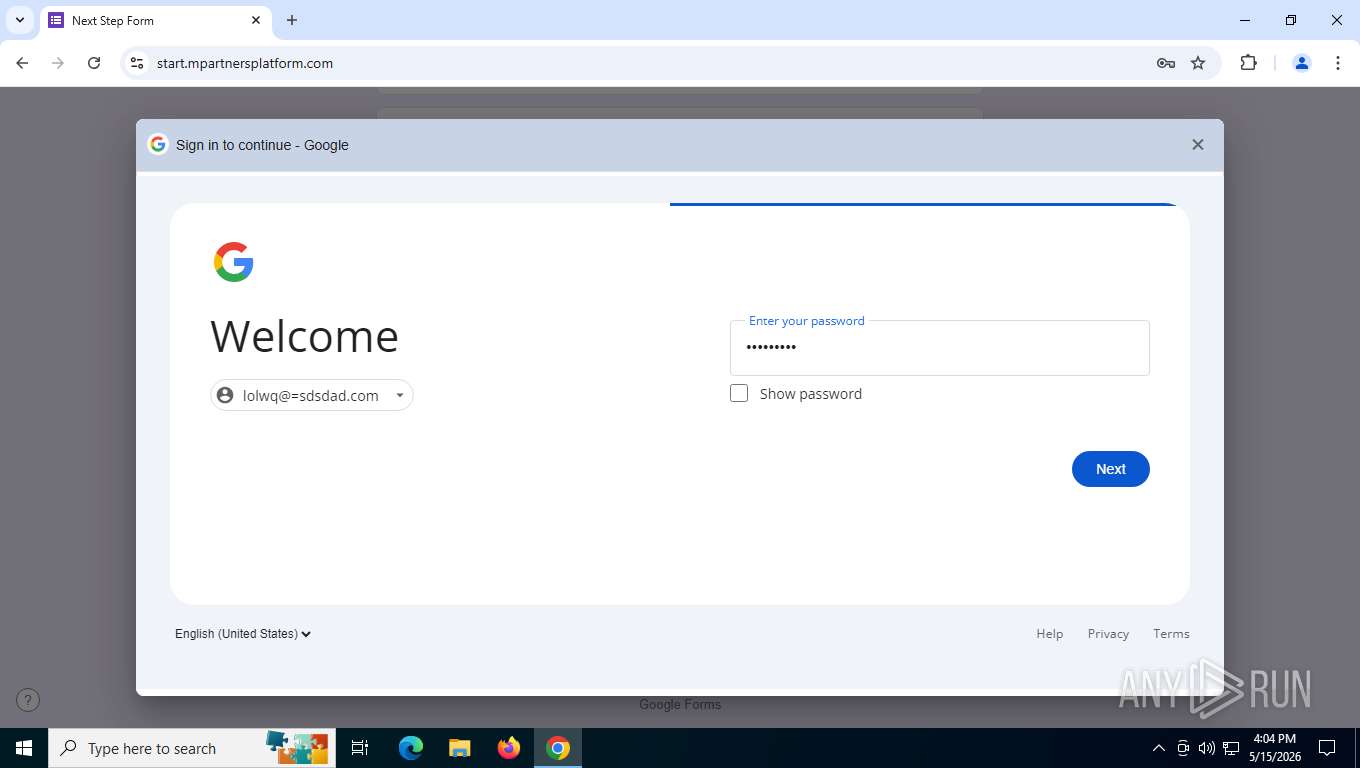Switch to Chrome on the taskbar
The image size is (1360, 768).
point(558,748)
